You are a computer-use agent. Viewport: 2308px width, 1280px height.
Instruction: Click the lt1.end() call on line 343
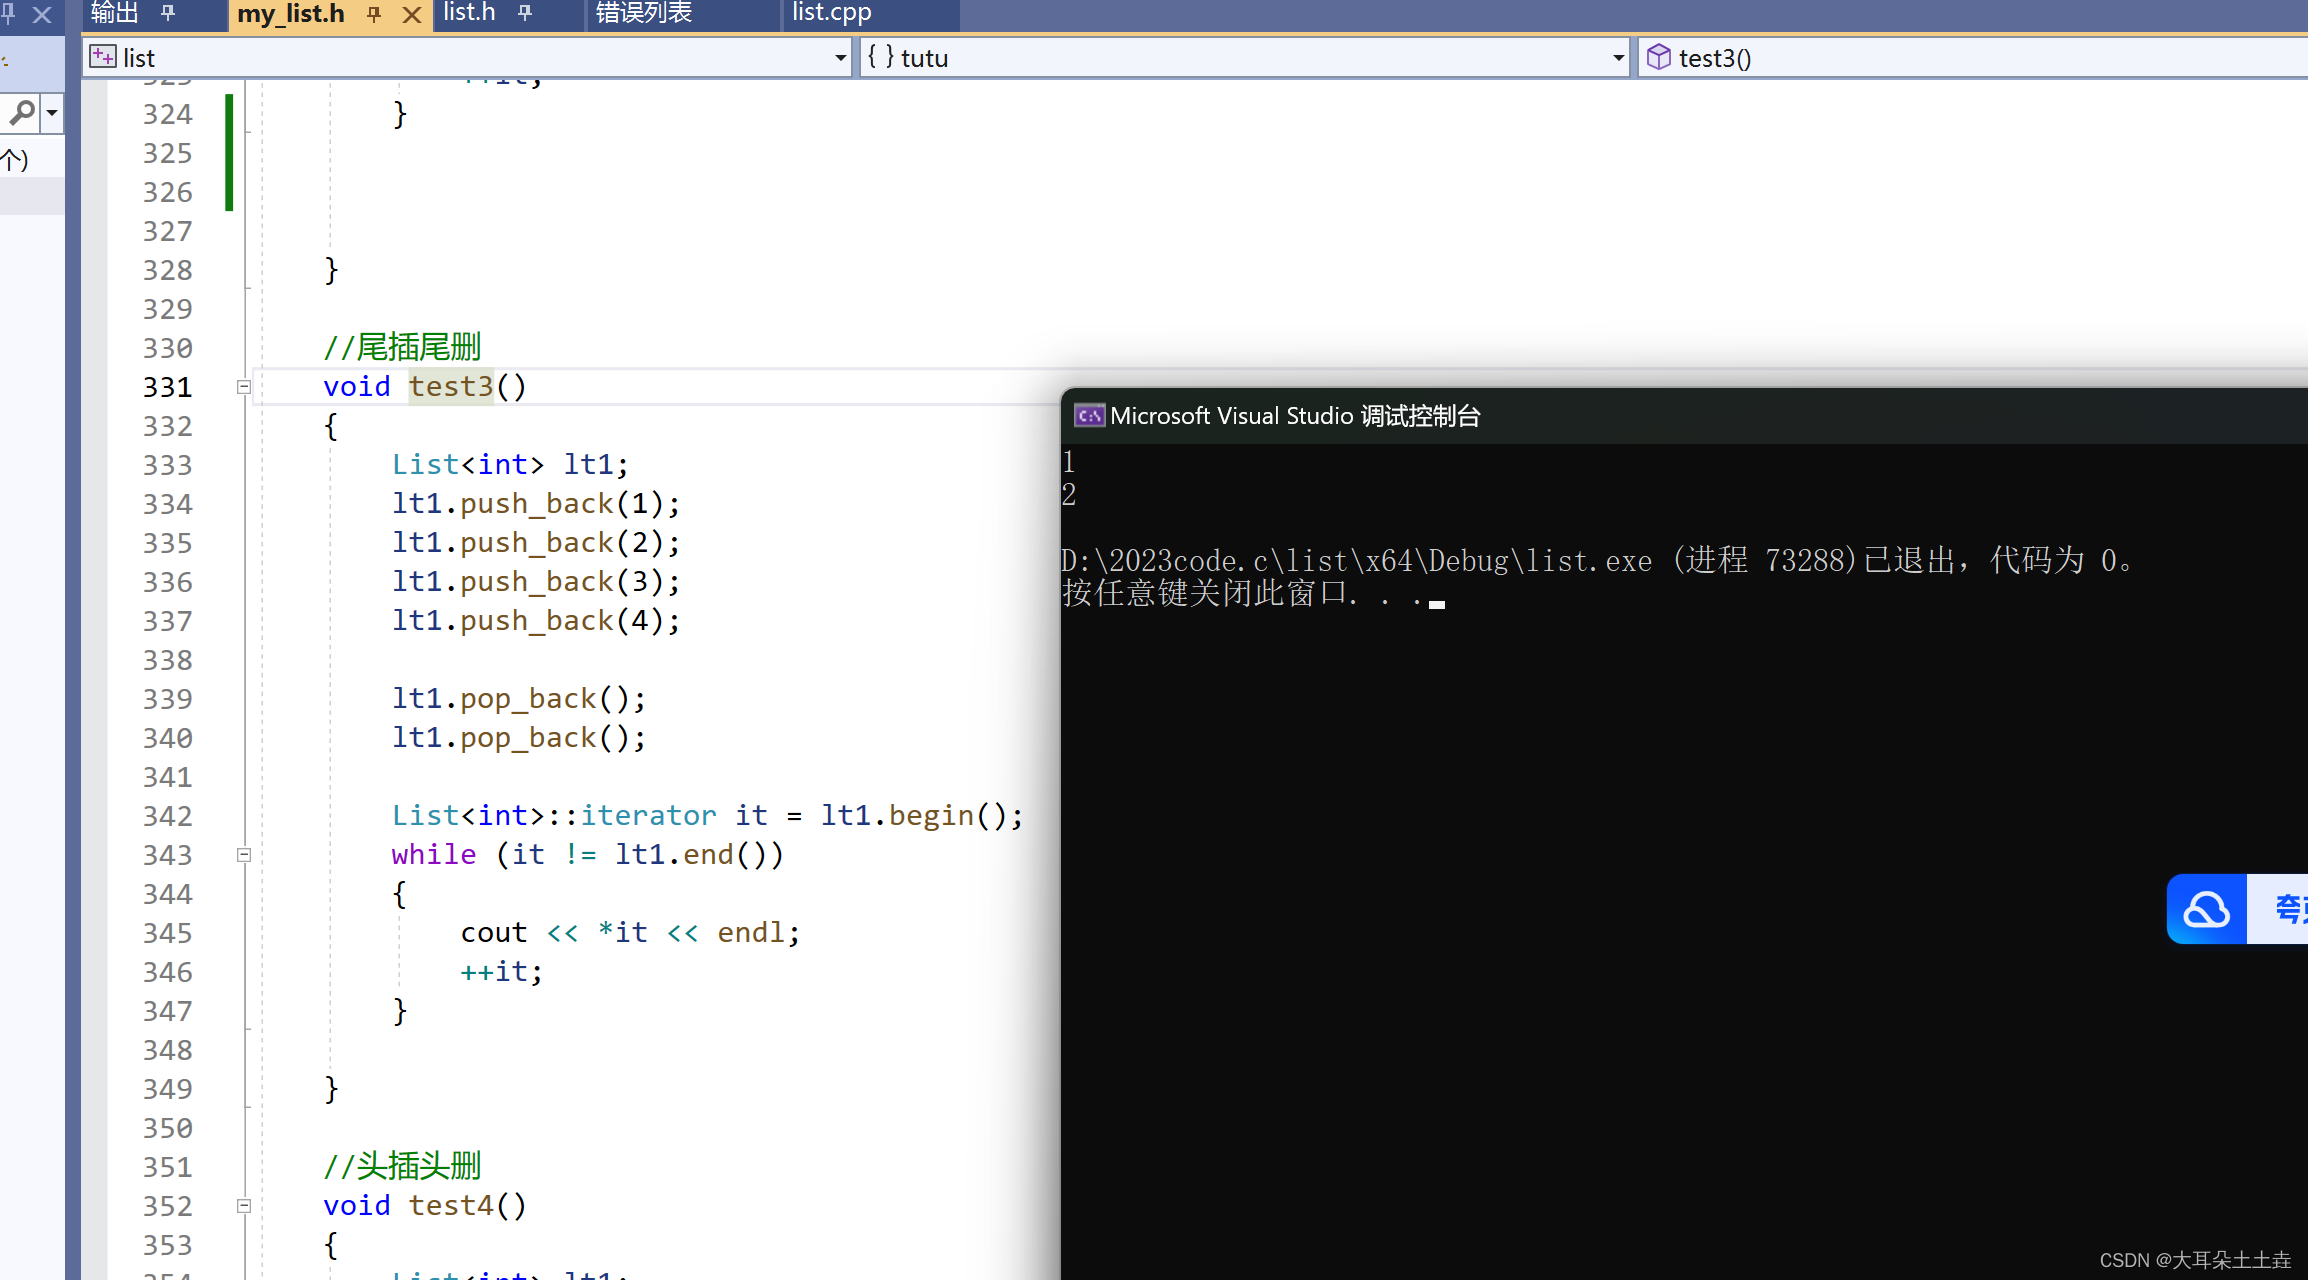point(691,855)
